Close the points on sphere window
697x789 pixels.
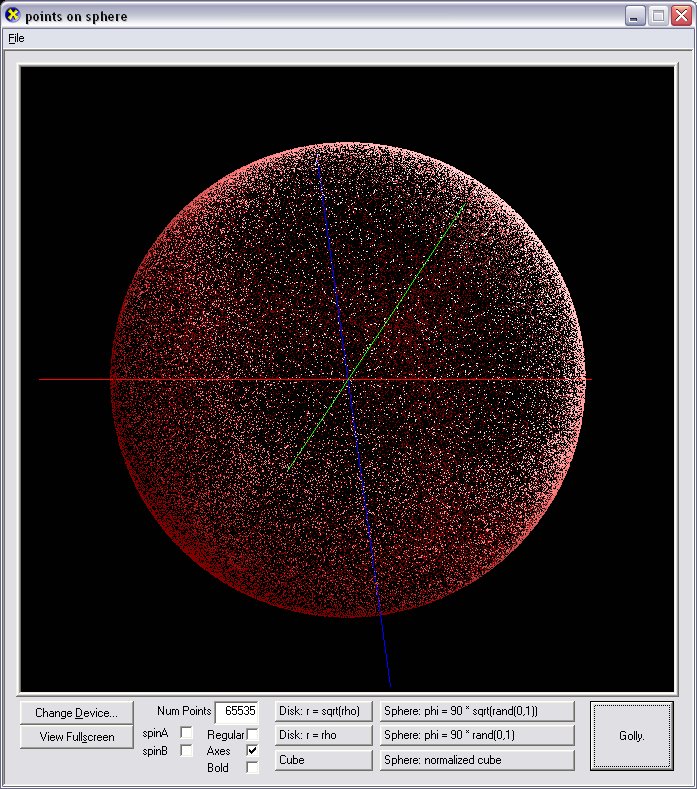click(x=679, y=16)
